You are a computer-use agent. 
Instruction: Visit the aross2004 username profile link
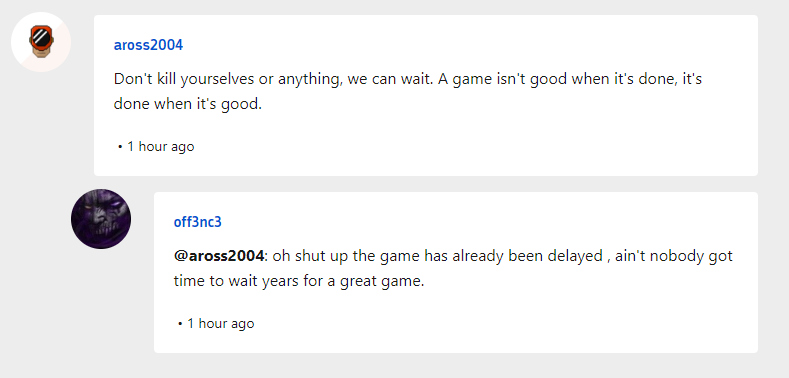tap(148, 45)
